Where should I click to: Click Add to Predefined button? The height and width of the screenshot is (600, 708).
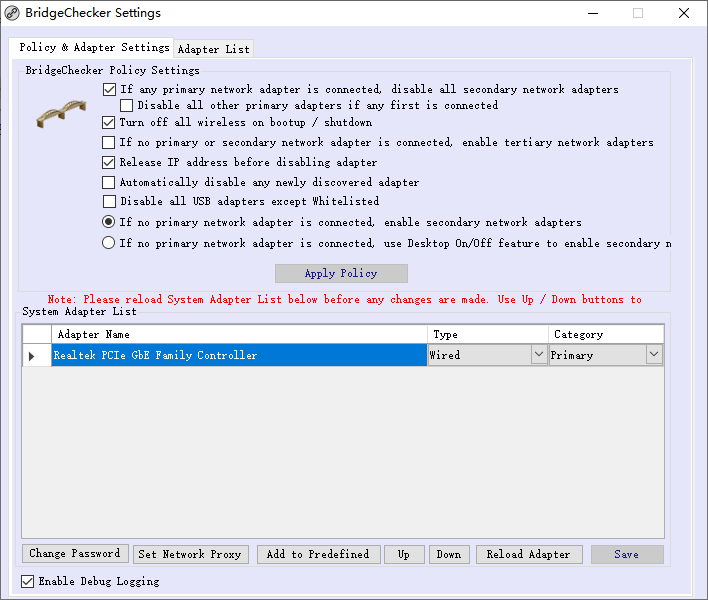pos(318,554)
